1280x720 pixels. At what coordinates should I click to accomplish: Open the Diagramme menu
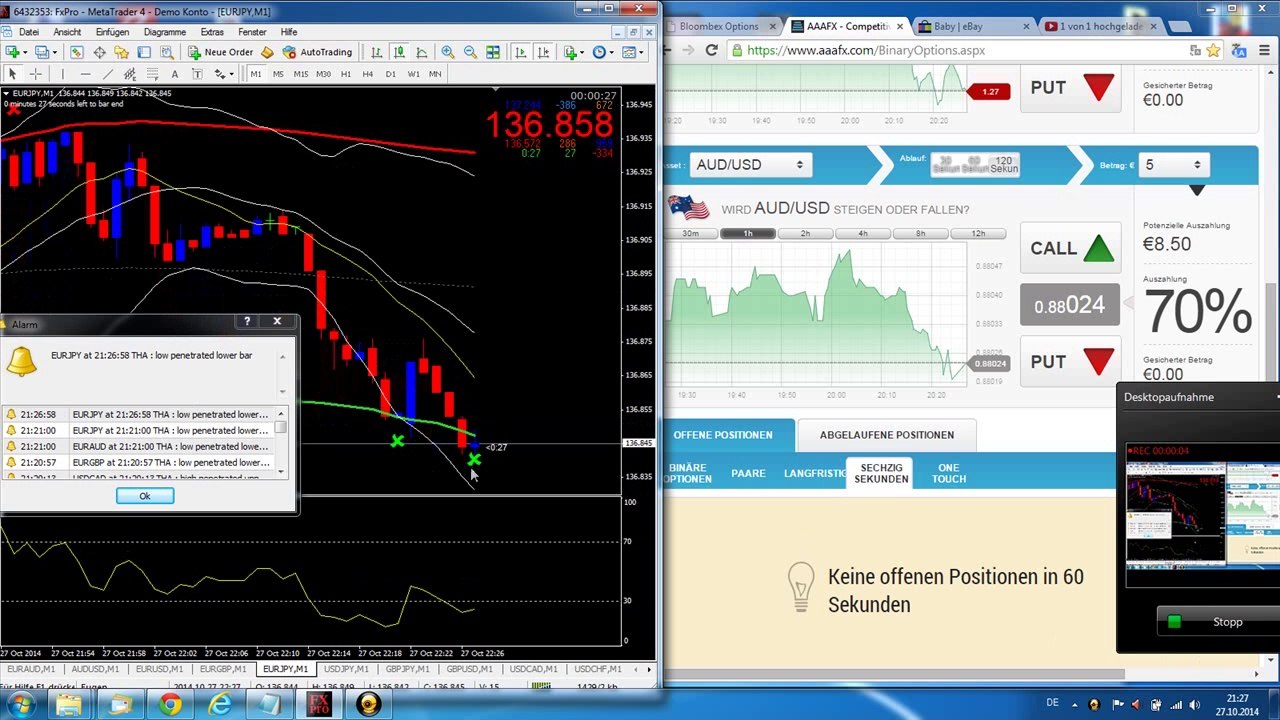click(164, 32)
